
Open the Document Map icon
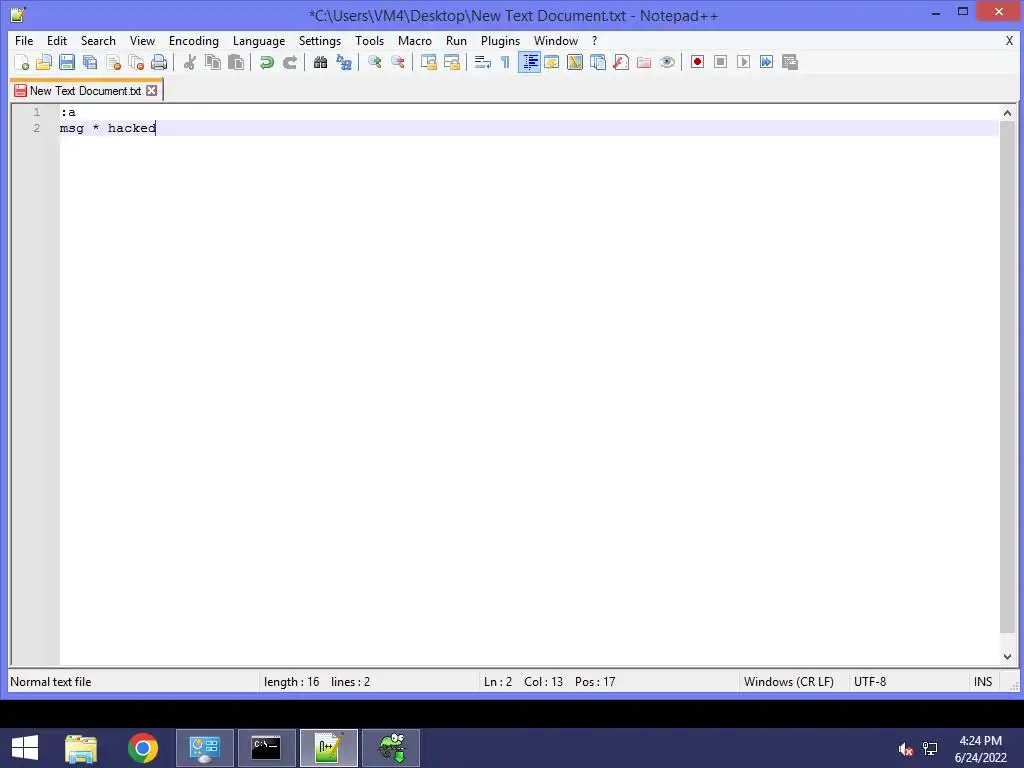[575, 62]
